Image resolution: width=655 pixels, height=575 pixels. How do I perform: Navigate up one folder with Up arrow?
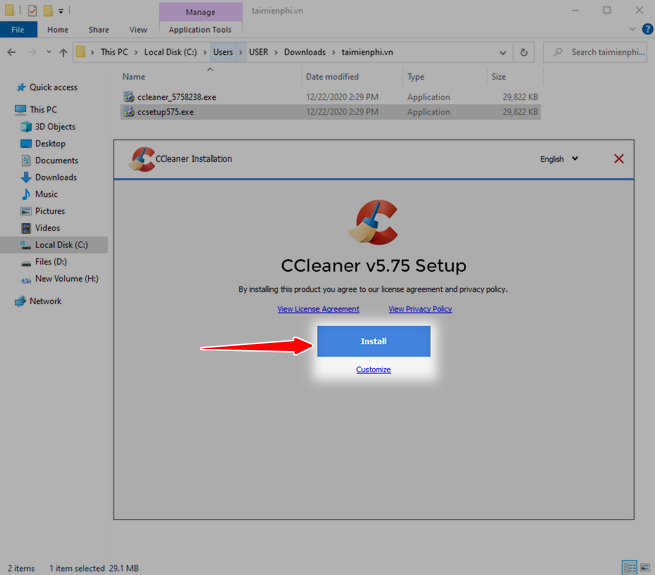pos(63,52)
